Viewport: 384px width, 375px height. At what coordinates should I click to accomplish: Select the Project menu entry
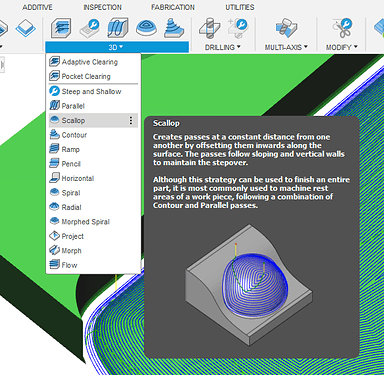[x=93, y=236]
